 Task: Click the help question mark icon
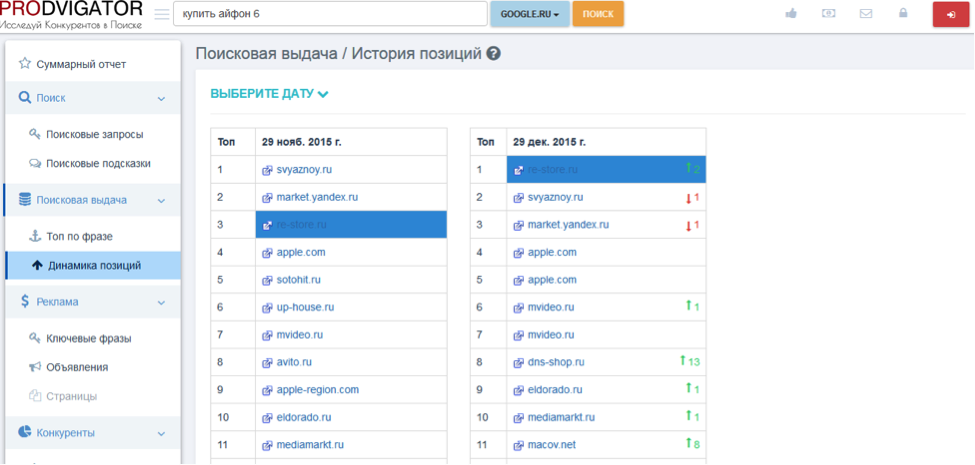[494, 54]
